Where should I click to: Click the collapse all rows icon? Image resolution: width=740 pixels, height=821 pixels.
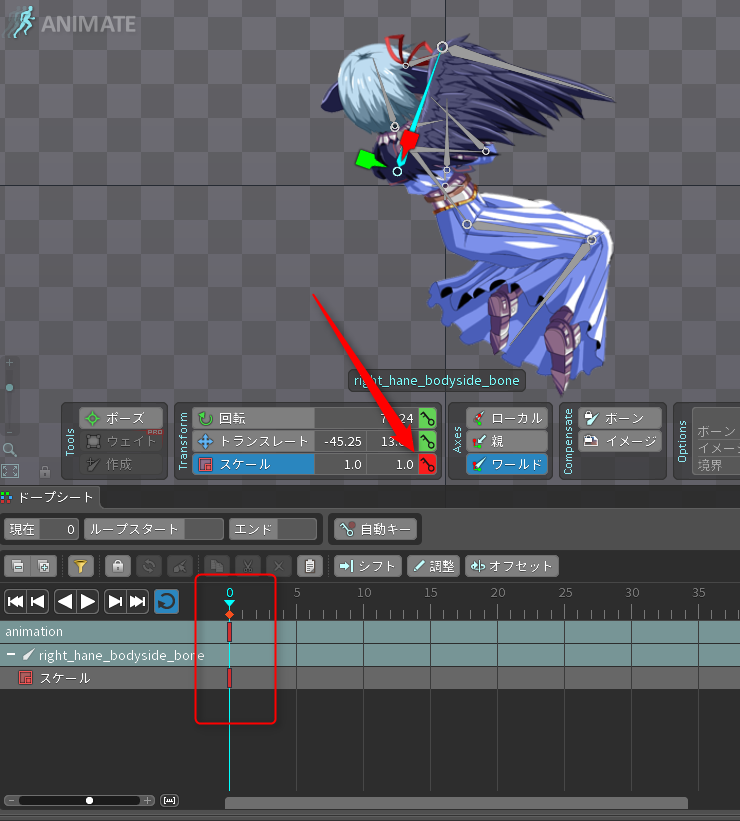click(x=17, y=566)
